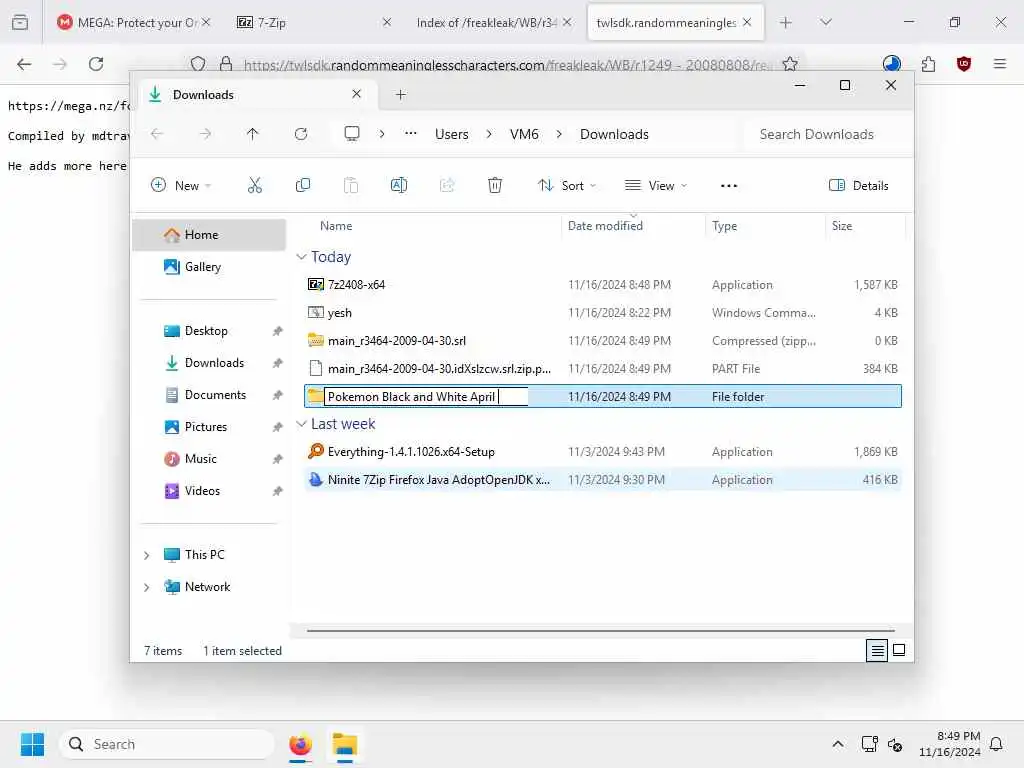
Task: Expand chevron after Users in breadcrumb
Action: [x=489, y=134]
